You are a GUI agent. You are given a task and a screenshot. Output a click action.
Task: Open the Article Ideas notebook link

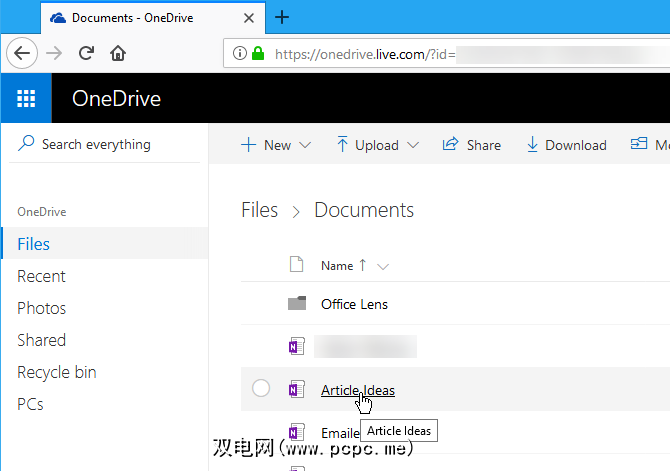(x=357, y=390)
